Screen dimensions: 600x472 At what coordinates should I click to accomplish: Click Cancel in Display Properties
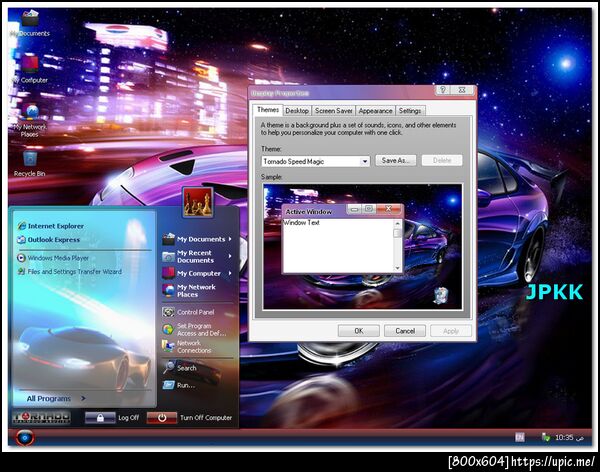[405, 331]
